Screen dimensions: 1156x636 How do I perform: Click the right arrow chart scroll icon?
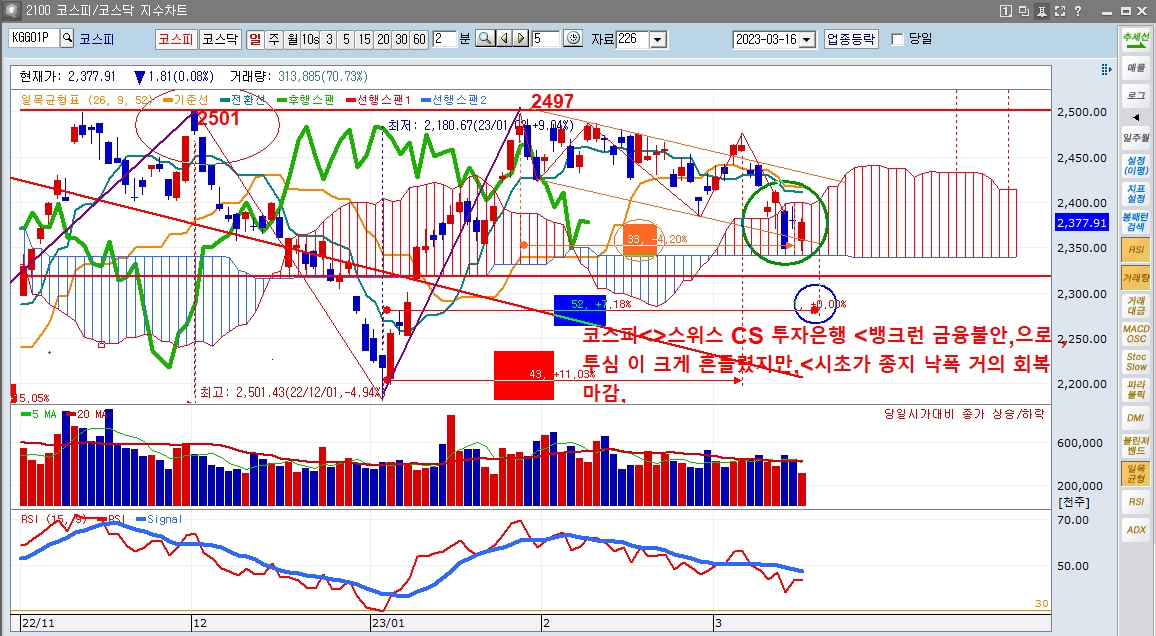[520, 39]
